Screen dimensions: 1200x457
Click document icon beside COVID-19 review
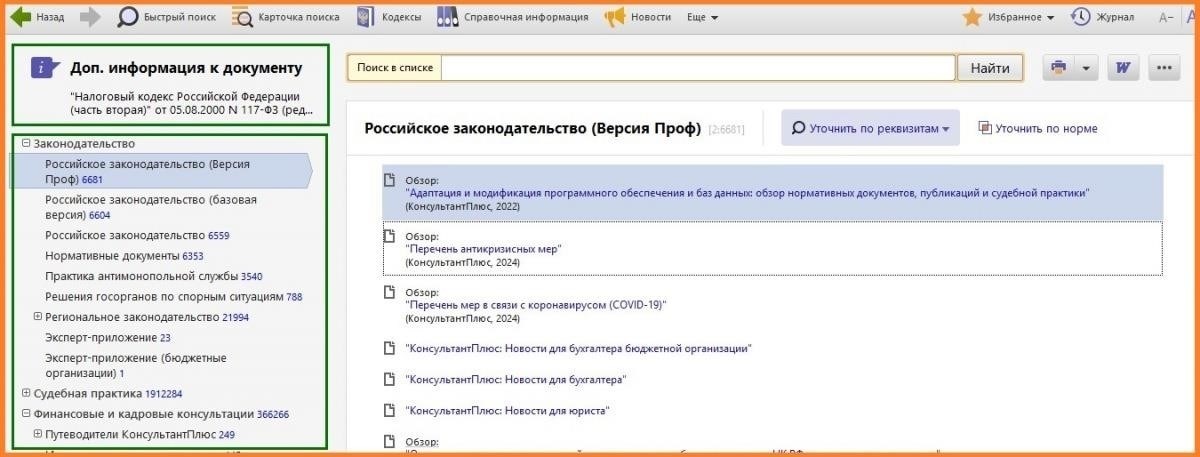(390, 291)
